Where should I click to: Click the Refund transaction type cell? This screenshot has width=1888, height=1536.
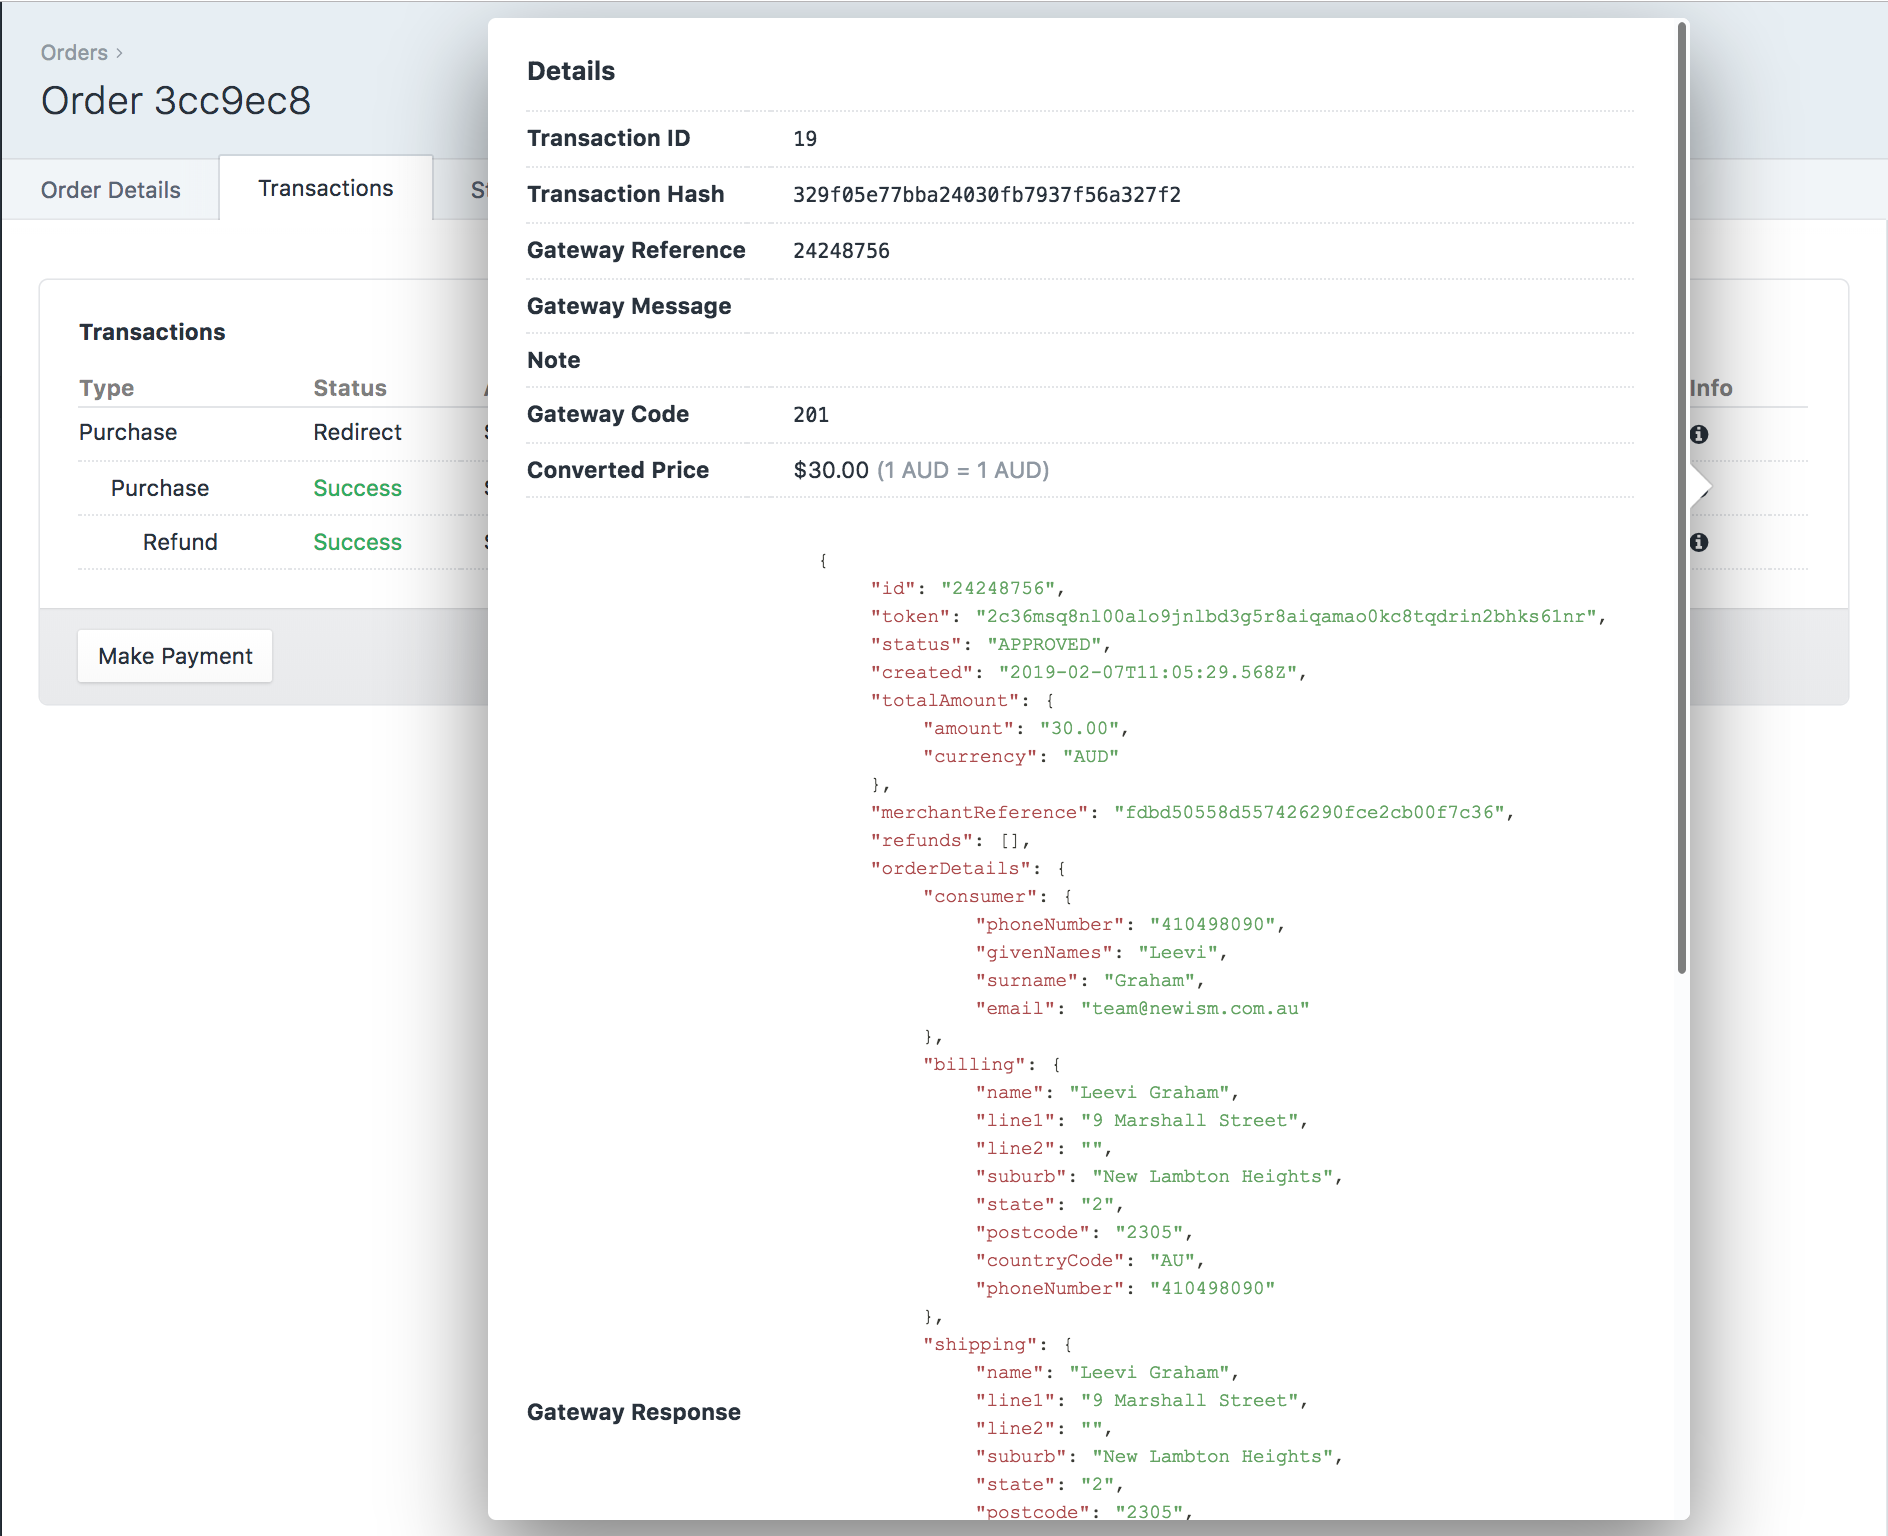coord(180,542)
